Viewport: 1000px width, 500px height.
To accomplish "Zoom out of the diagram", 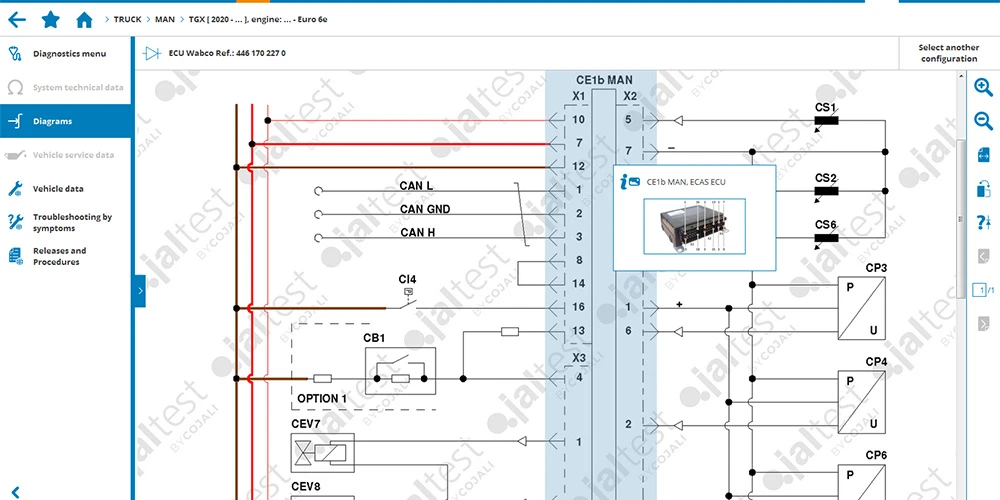I will [983, 121].
